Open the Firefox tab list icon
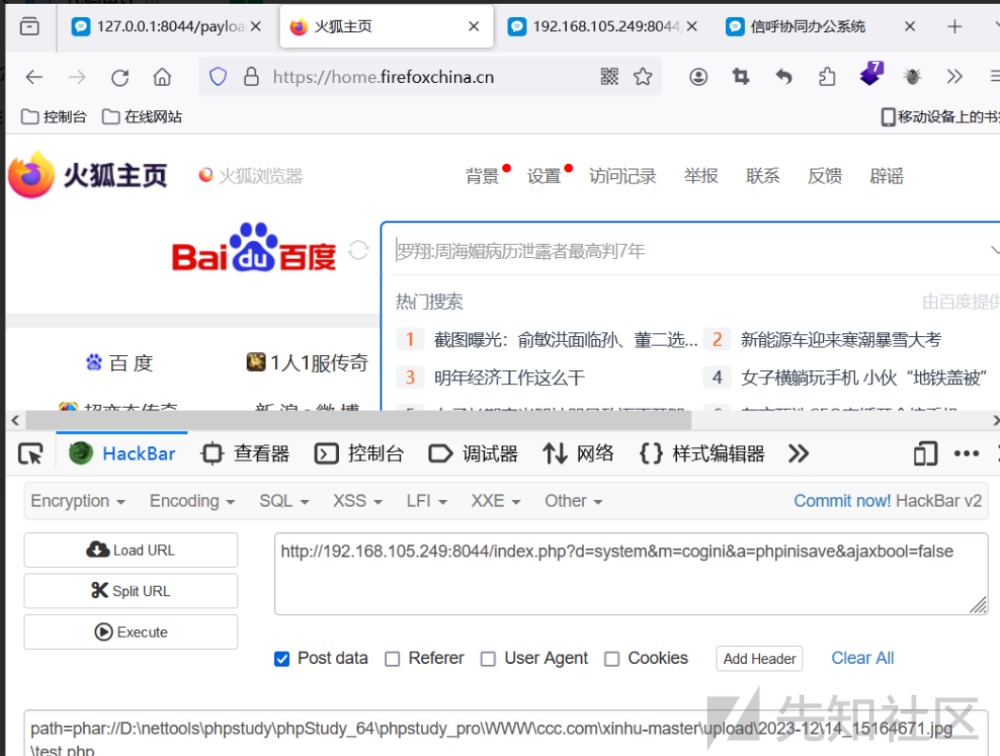1000x756 pixels. [29, 26]
